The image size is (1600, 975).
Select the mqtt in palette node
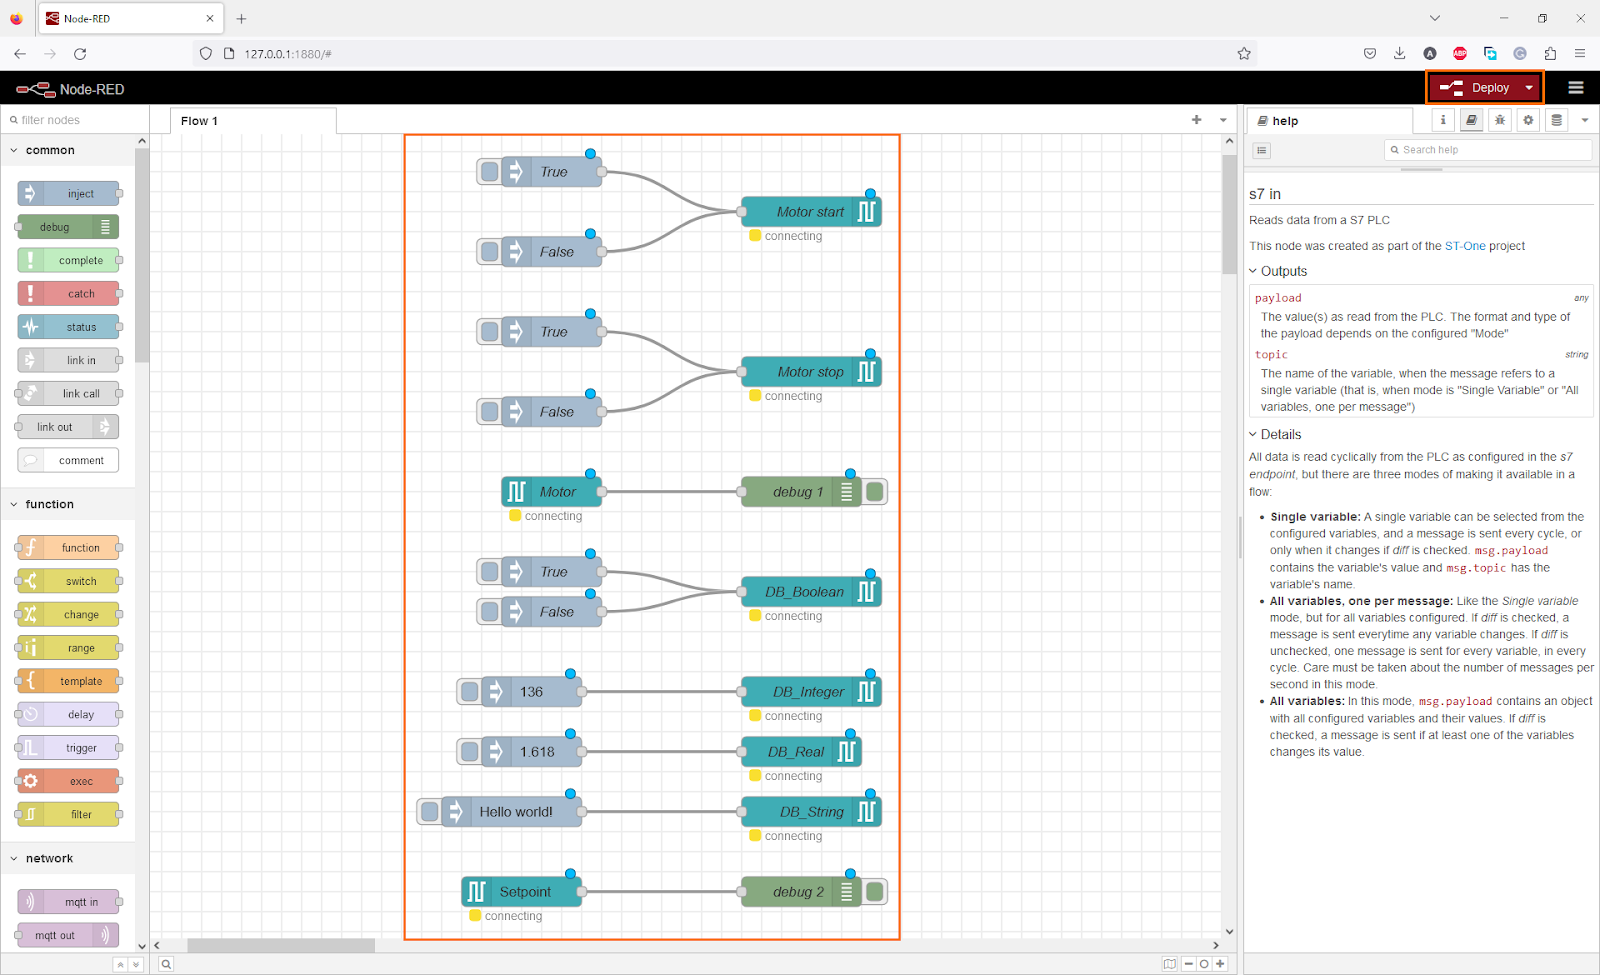click(x=68, y=902)
